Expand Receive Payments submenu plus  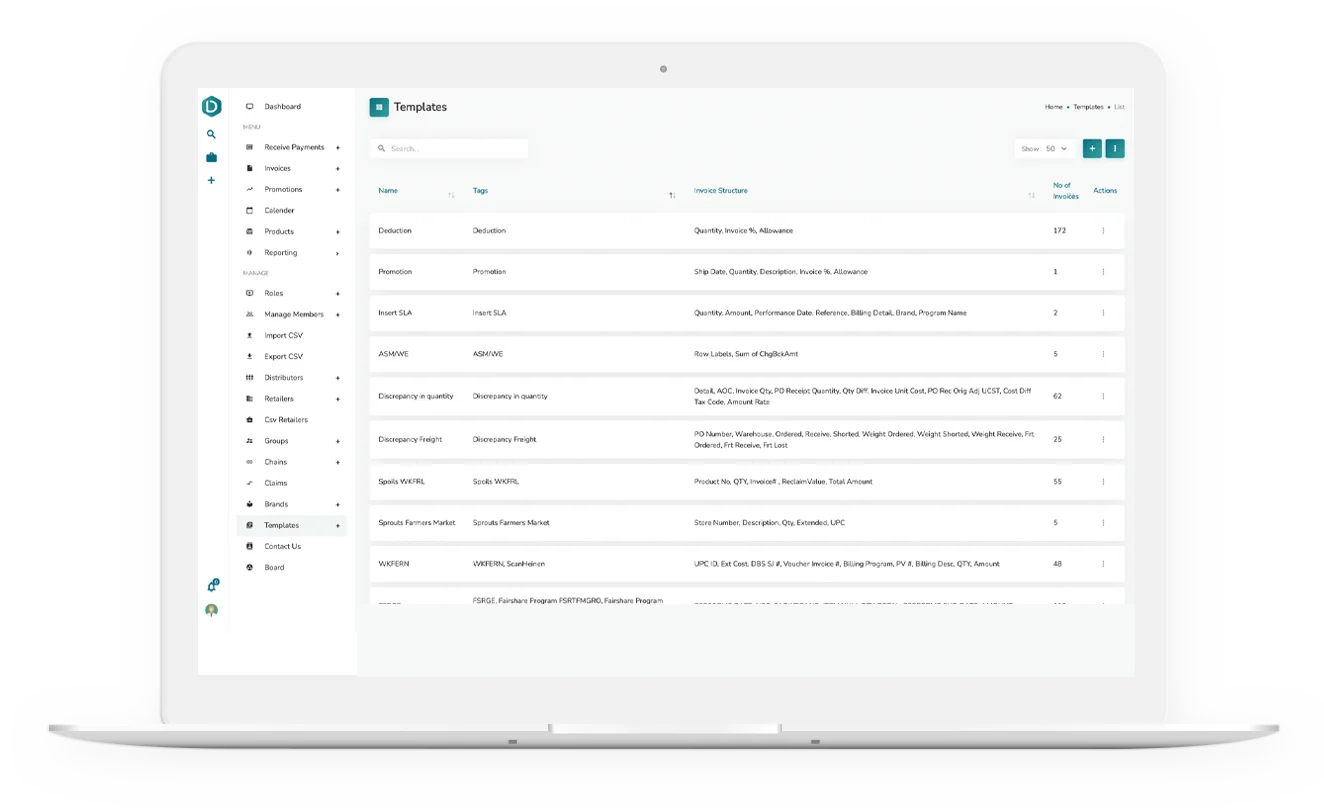338,148
